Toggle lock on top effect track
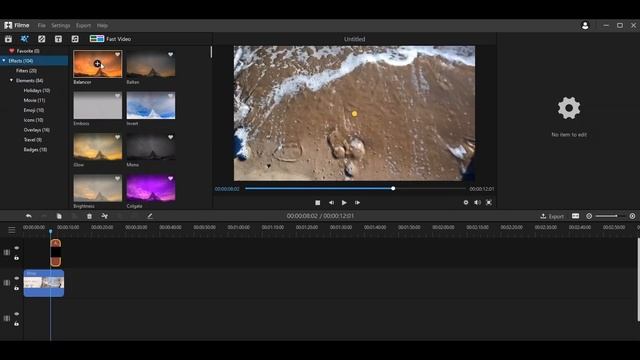The width and height of the screenshot is (640, 360). pos(17,258)
